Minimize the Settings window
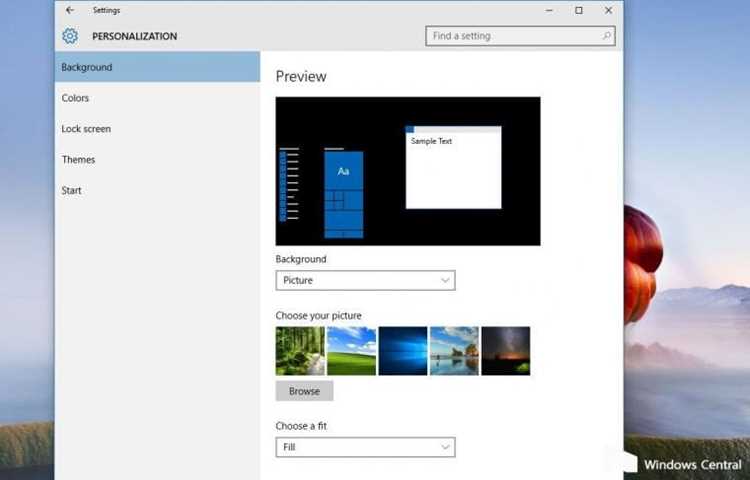This screenshot has width=750, height=480. tap(549, 10)
